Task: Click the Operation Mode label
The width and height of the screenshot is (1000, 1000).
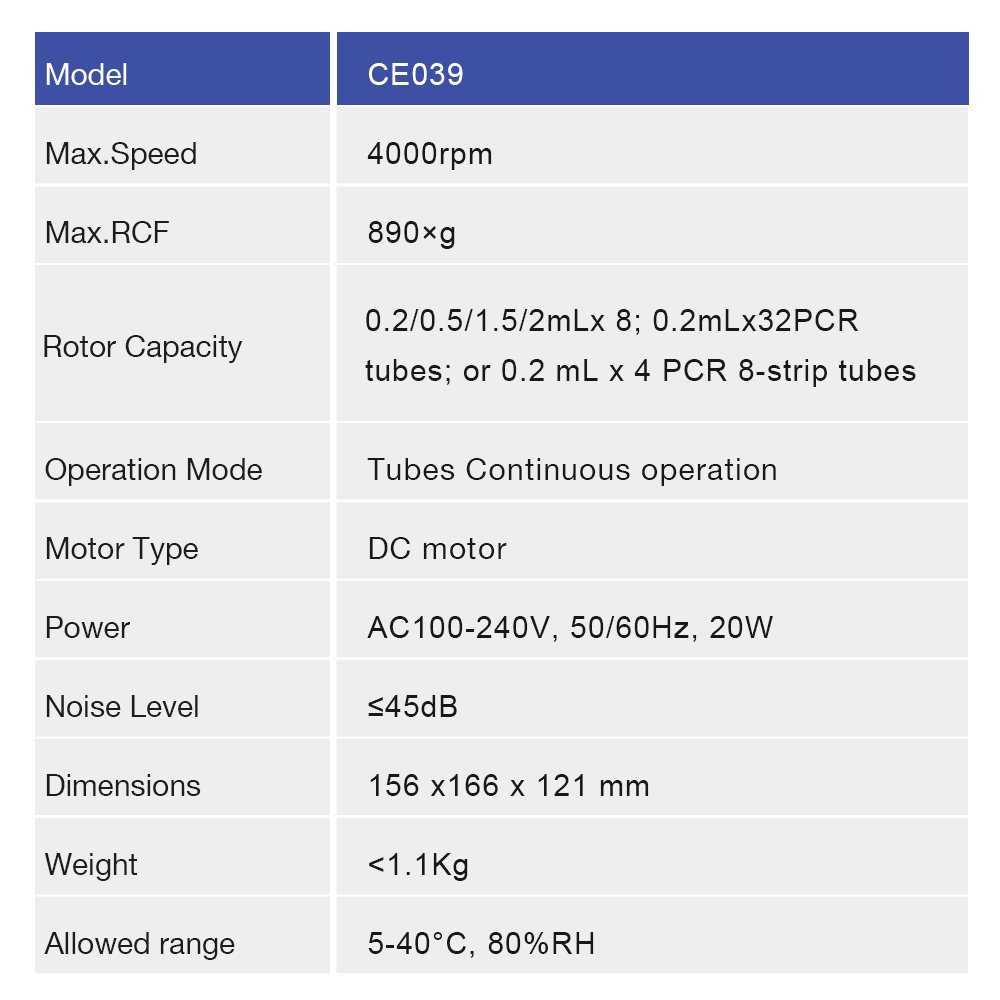Action: click(x=154, y=470)
